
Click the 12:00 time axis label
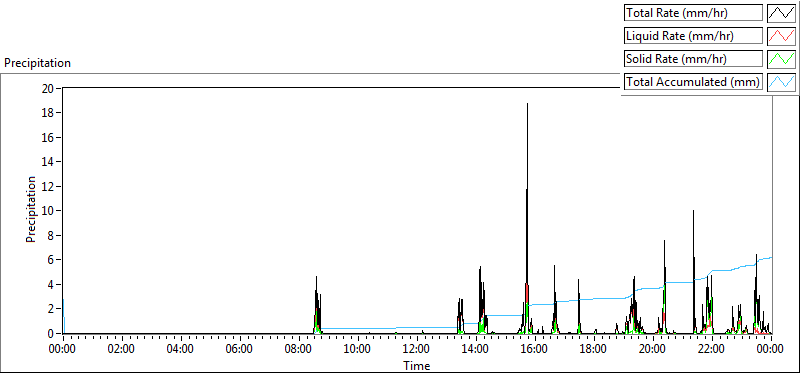[416, 349]
